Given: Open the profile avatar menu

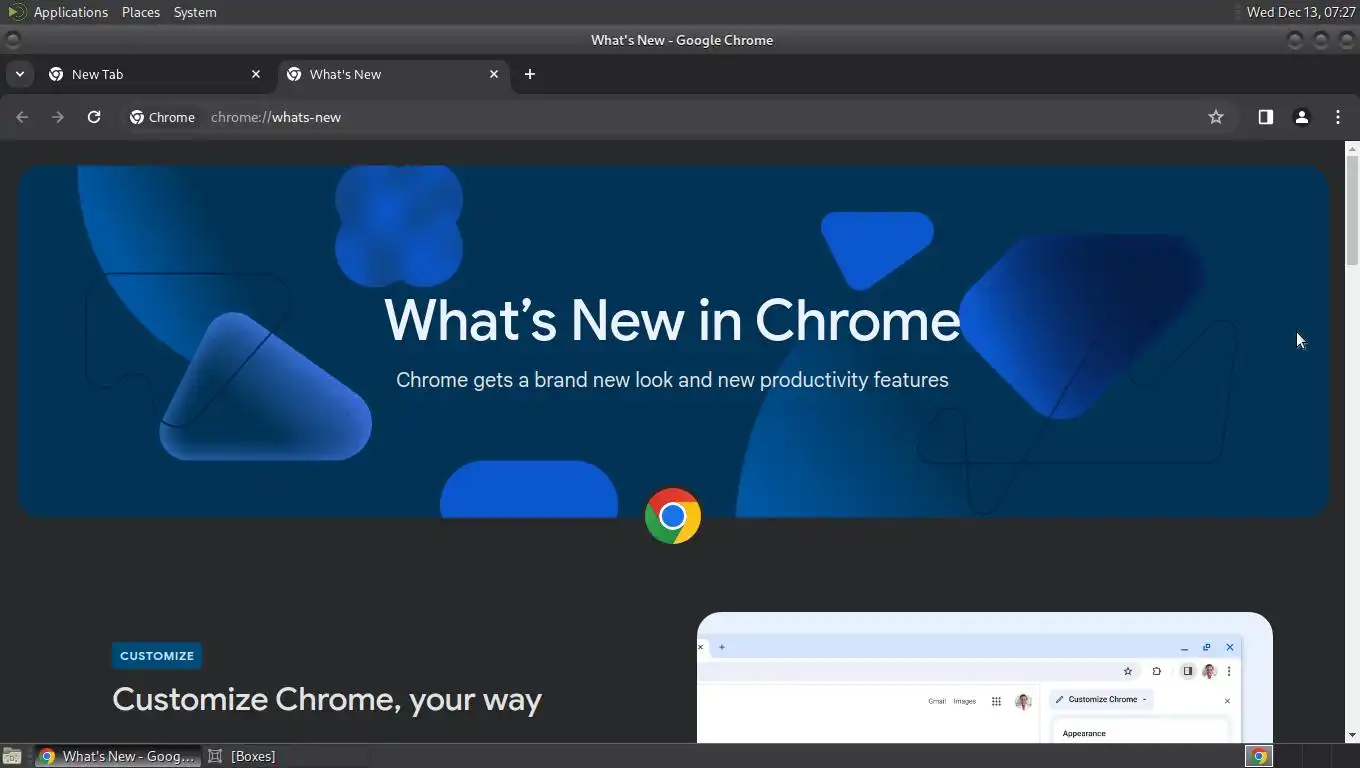Looking at the screenshot, I should click(1302, 117).
